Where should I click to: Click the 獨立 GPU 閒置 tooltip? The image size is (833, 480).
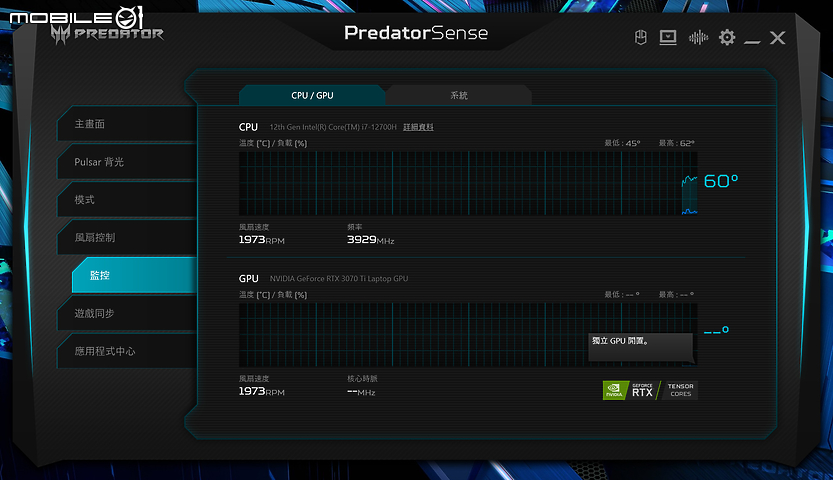coord(641,347)
